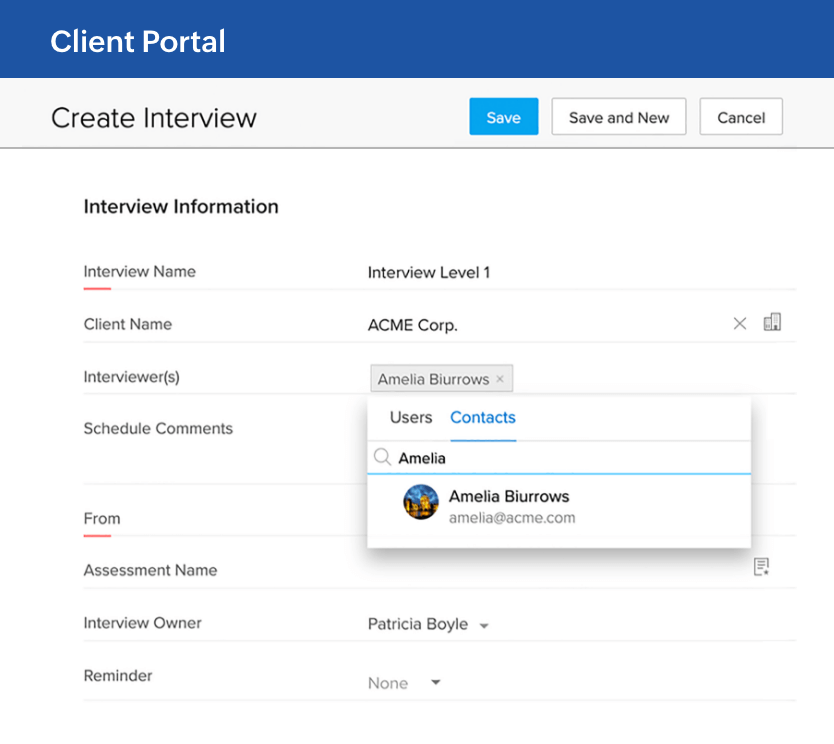
Task: Select the Contacts tab
Action: click(483, 418)
